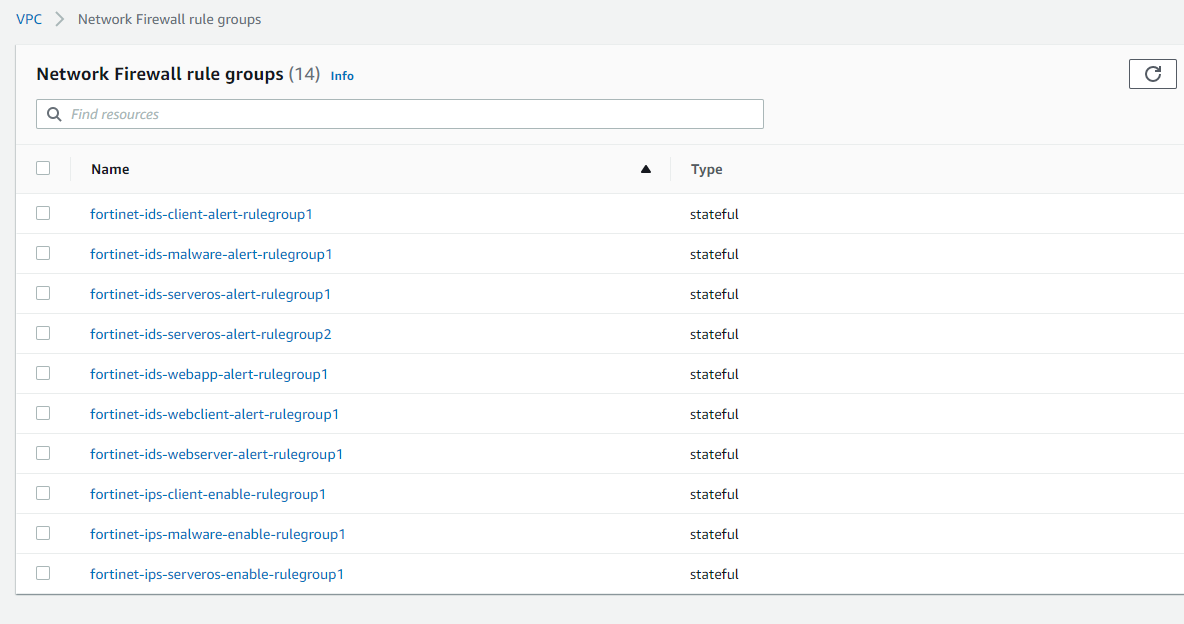Open fortinet-ids-serveros-alert-rulegroup1

click(x=210, y=293)
